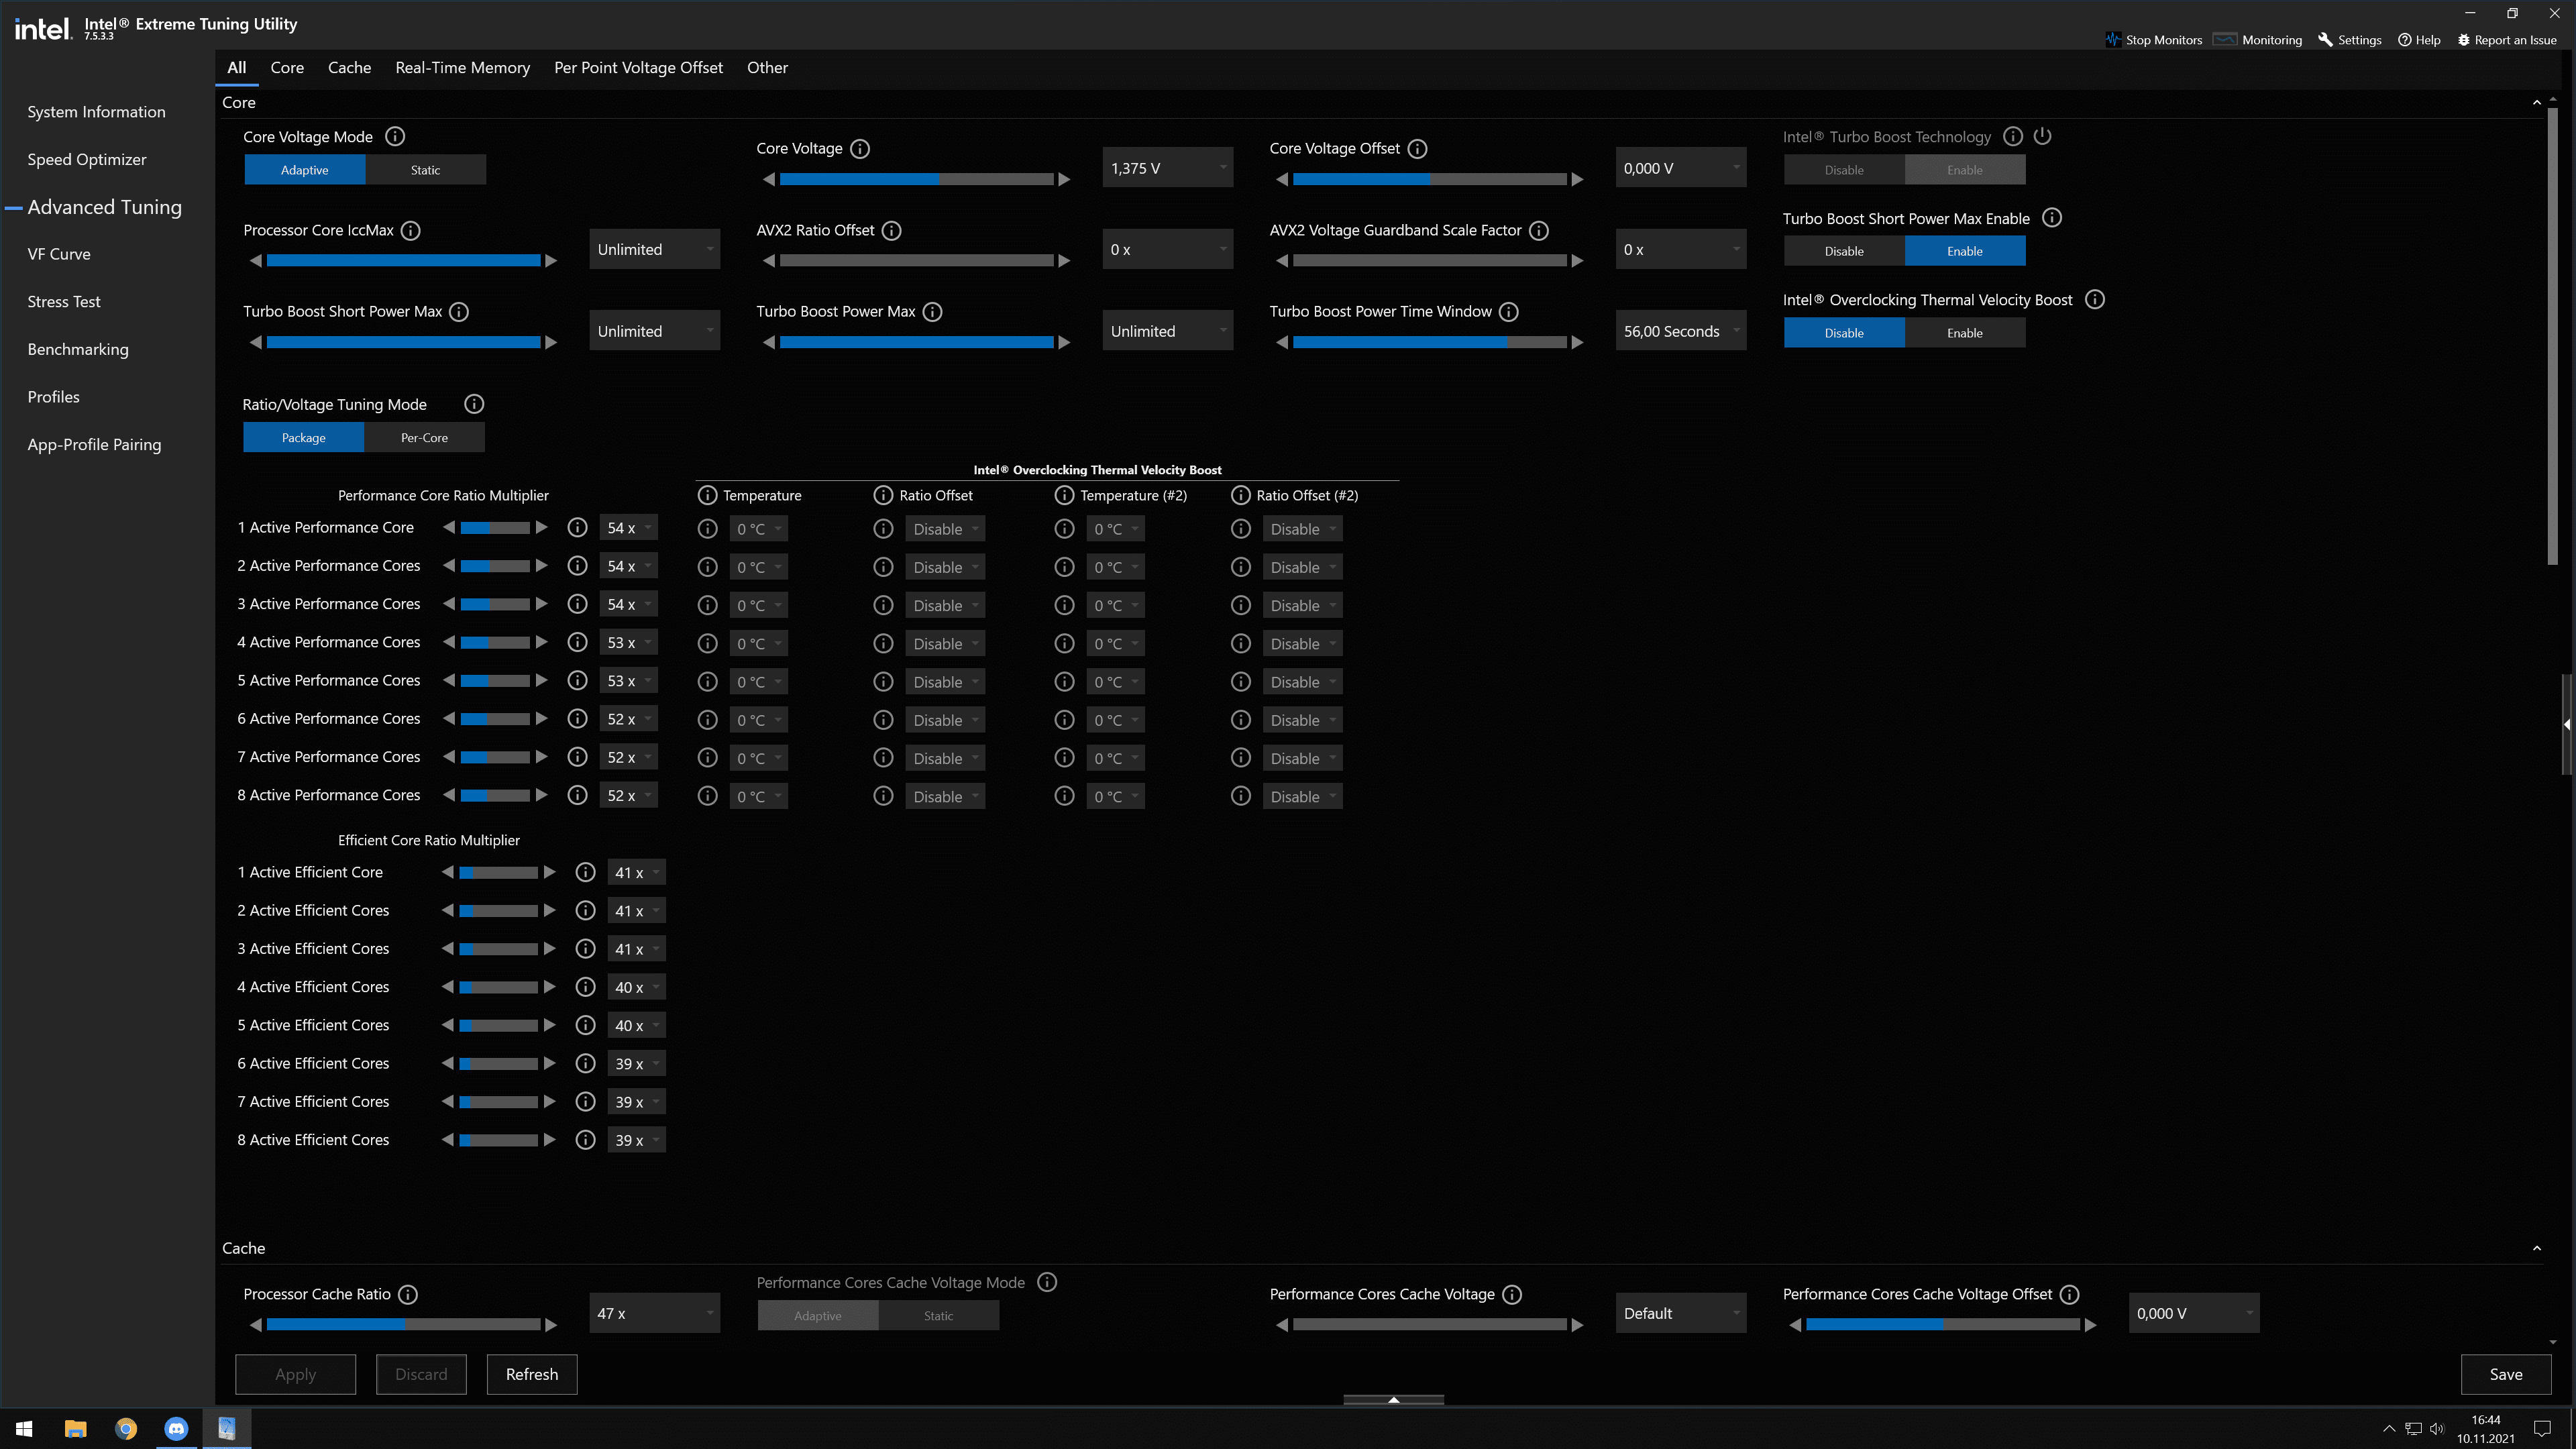Viewport: 2576px width, 1449px height.
Task: Set Core Voltage Mode to Adaptive
Action: 304,170
